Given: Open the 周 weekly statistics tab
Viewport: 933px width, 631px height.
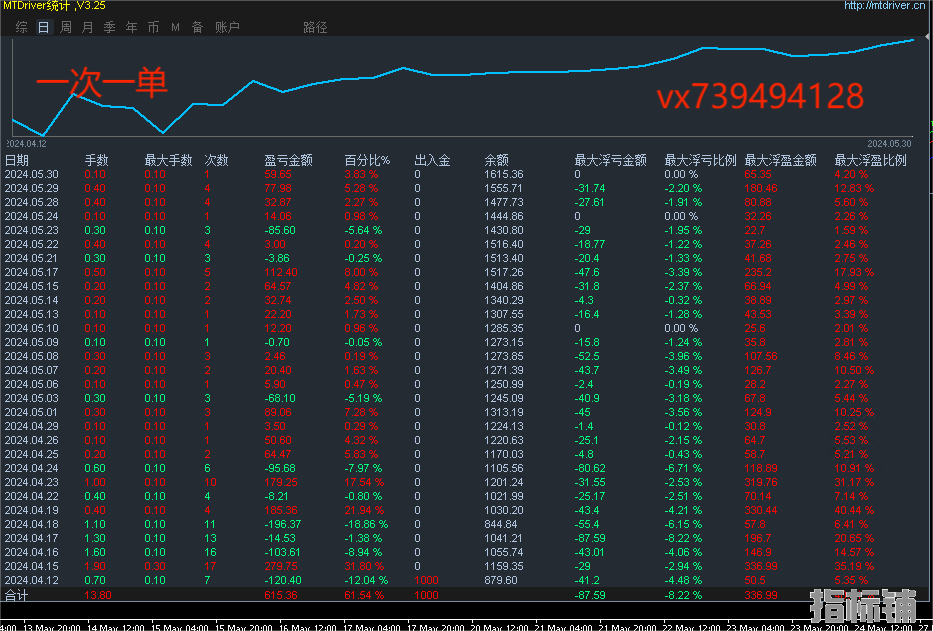Looking at the screenshot, I should pos(66,27).
